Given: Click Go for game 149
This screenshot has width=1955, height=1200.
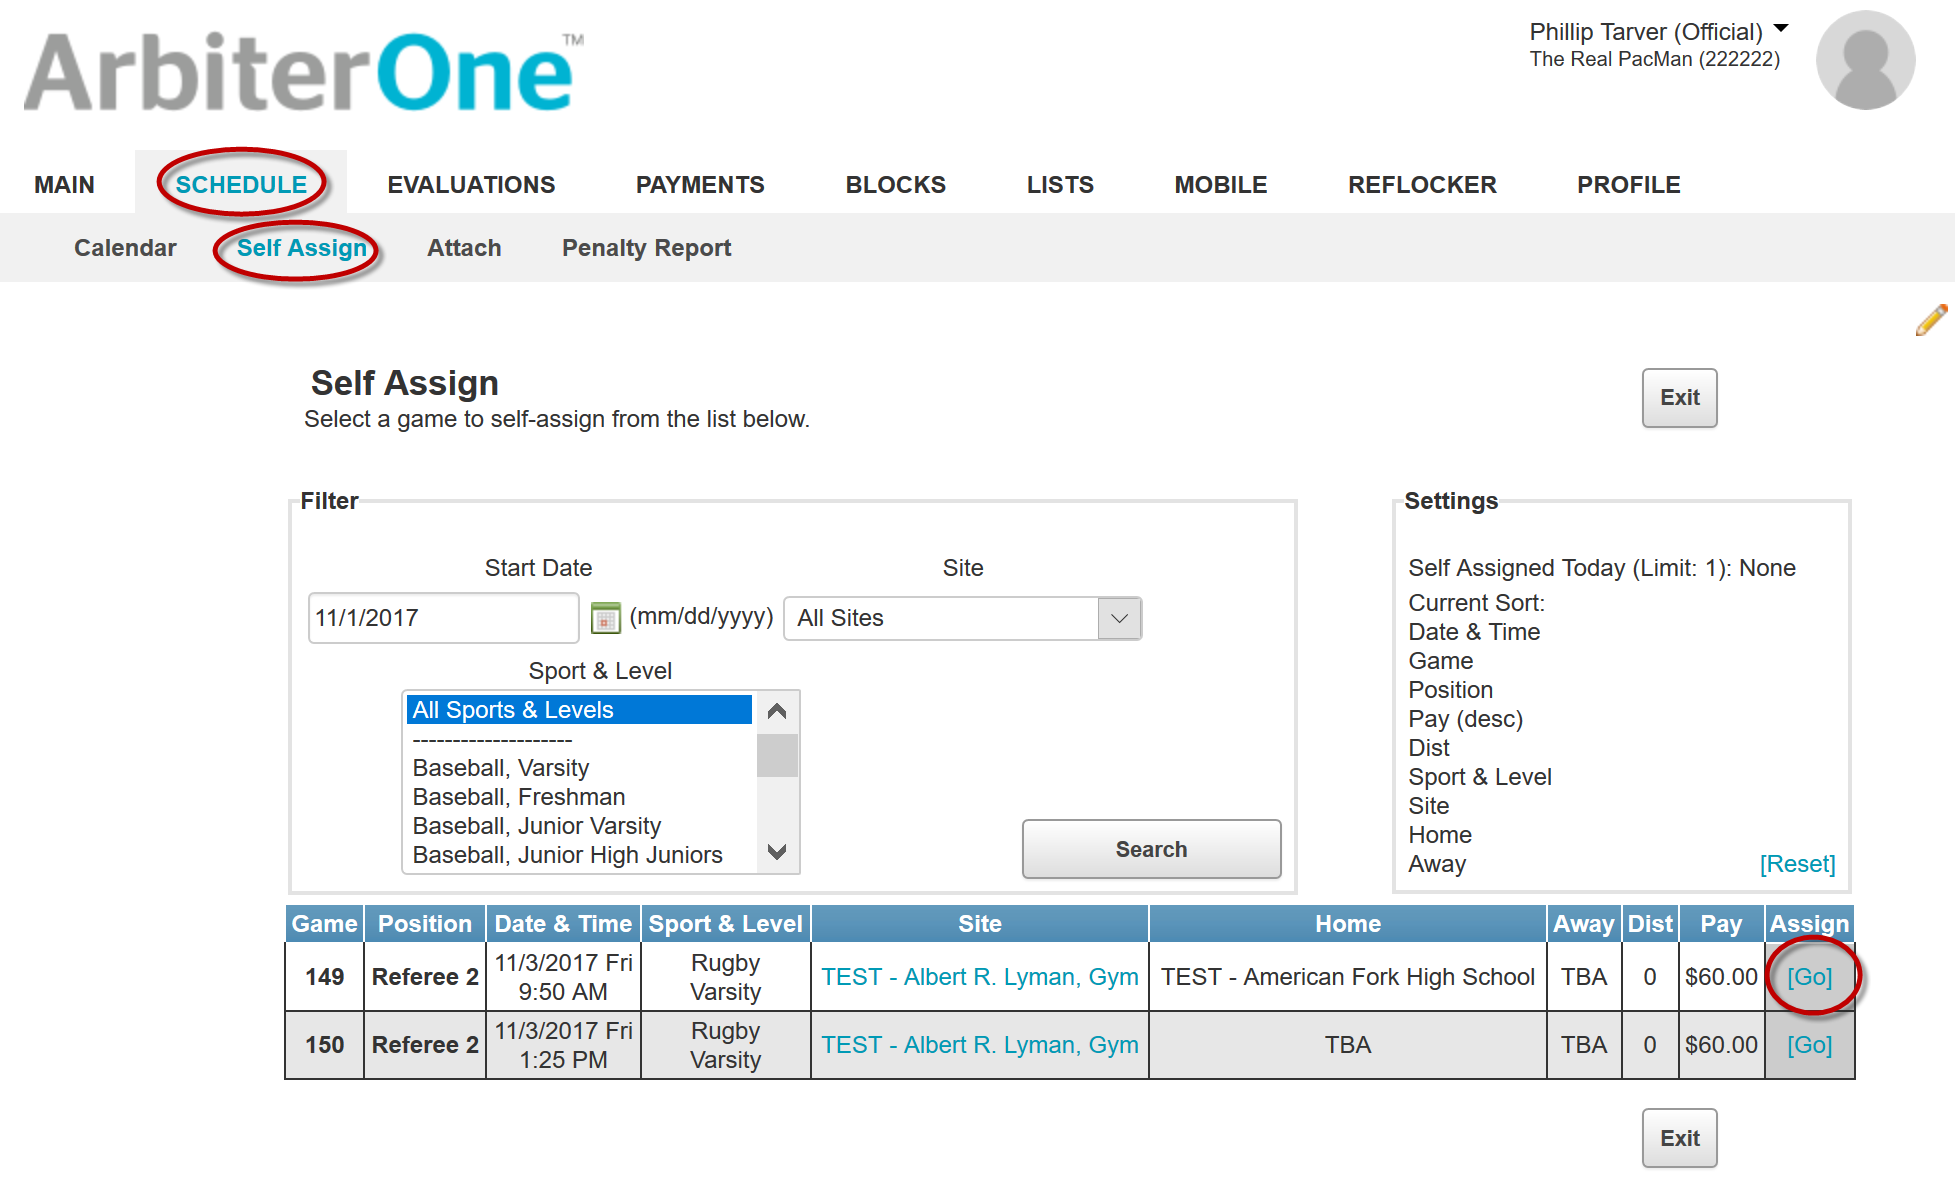Looking at the screenshot, I should [1809, 977].
